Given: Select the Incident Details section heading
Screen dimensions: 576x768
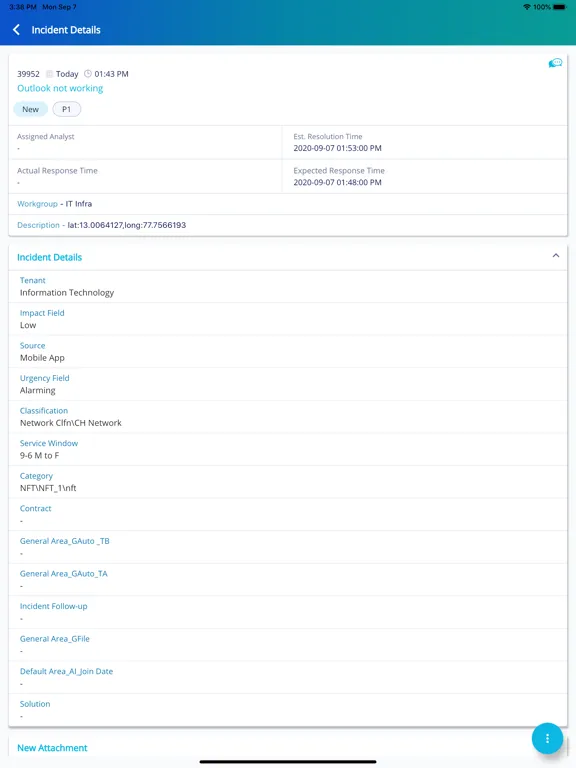Looking at the screenshot, I should (49, 257).
